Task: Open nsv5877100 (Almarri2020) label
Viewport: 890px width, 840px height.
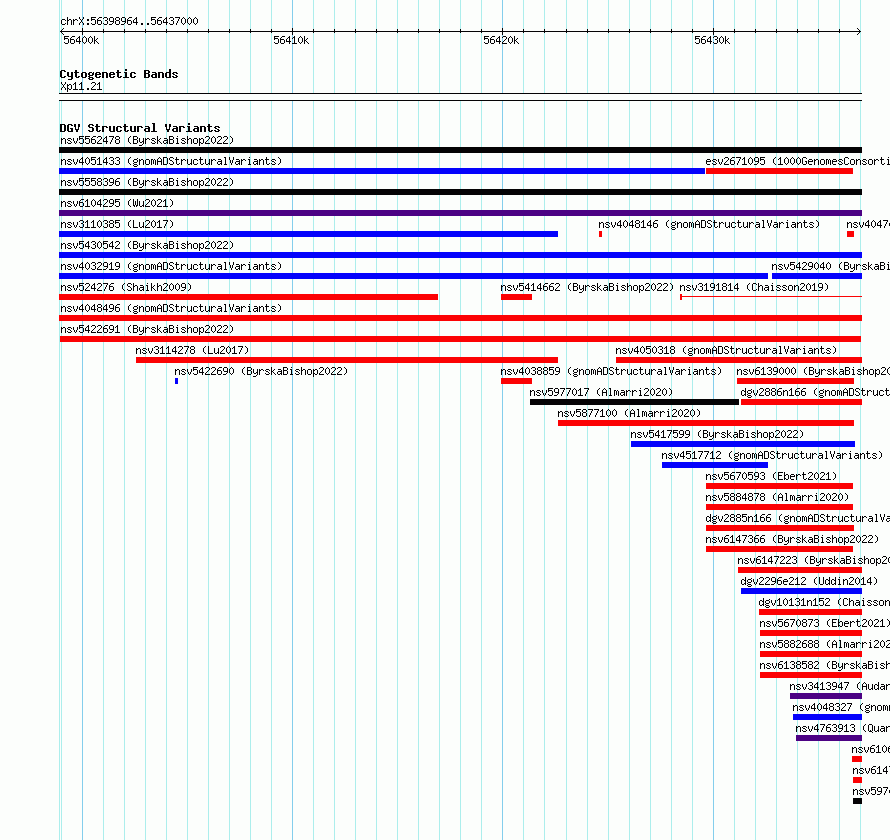Action: click(x=629, y=413)
